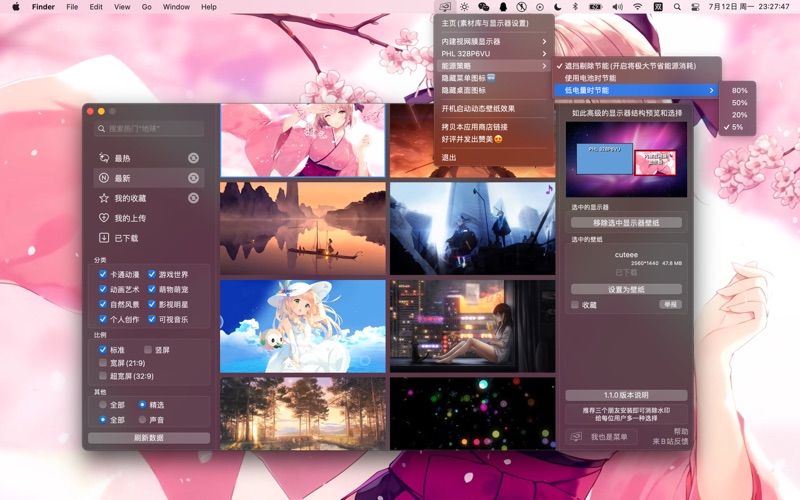The width and height of the screenshot is (800, 500).
Task: Enable the 宽屏 (21:9) ratio checkbox
Action: (103, 363)
